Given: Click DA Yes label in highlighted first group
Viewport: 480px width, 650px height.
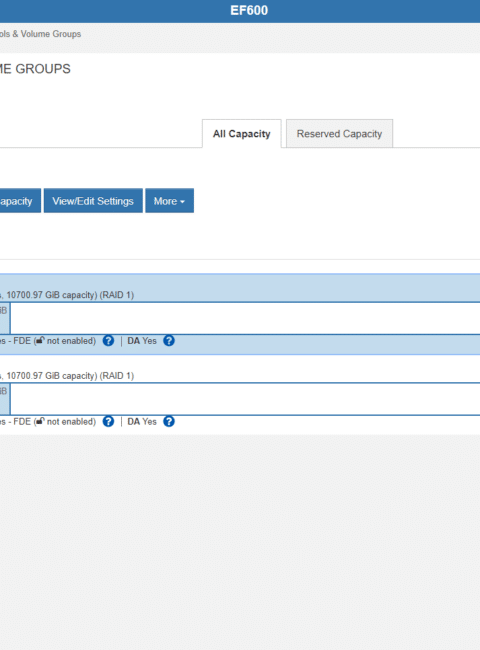Looking at the screenshot, I should 142,341.
